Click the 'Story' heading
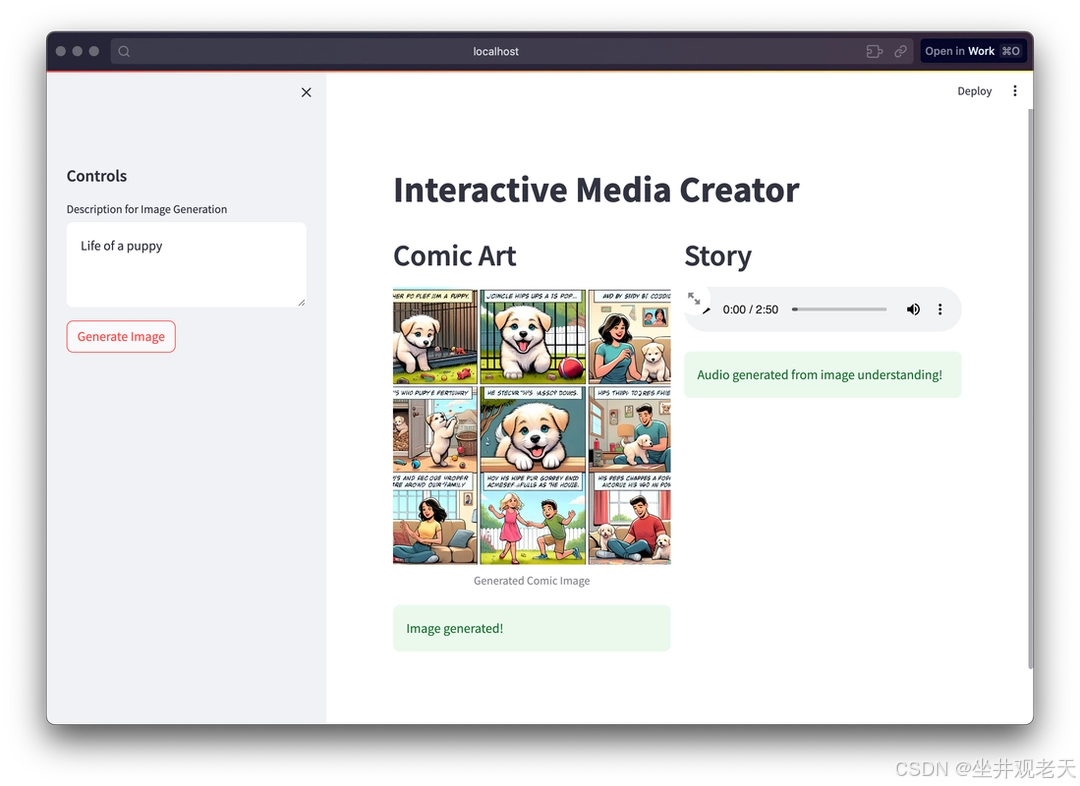1080x786 pixels. (718, 256)
